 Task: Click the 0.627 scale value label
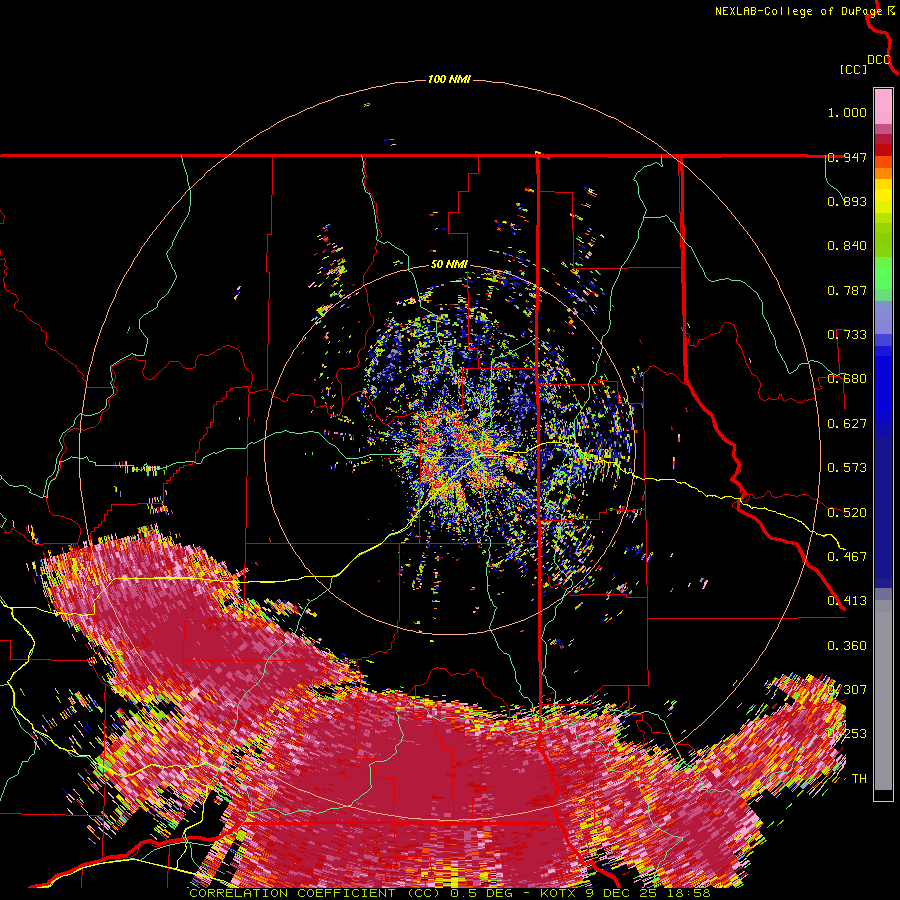click(x=847, y=424)
